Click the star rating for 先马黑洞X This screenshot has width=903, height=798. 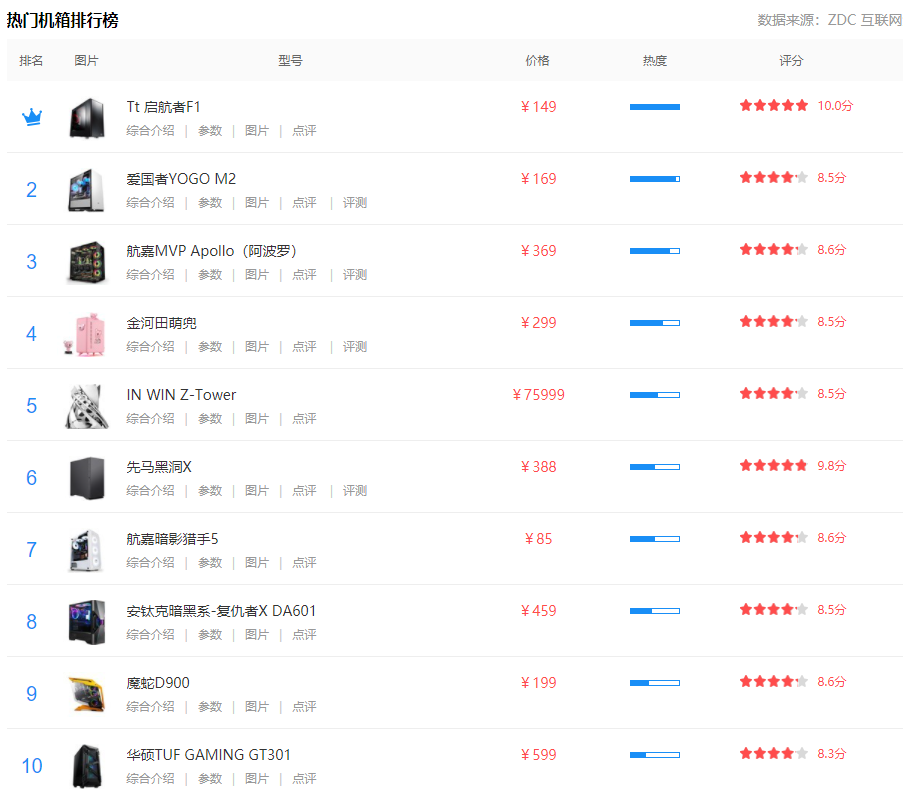(x=773, y=465)
